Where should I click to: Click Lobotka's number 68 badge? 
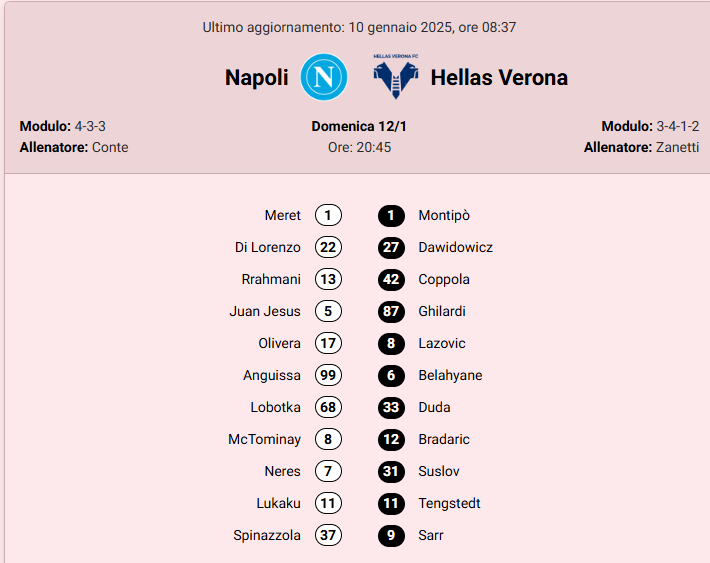click(x=328, y=407)
